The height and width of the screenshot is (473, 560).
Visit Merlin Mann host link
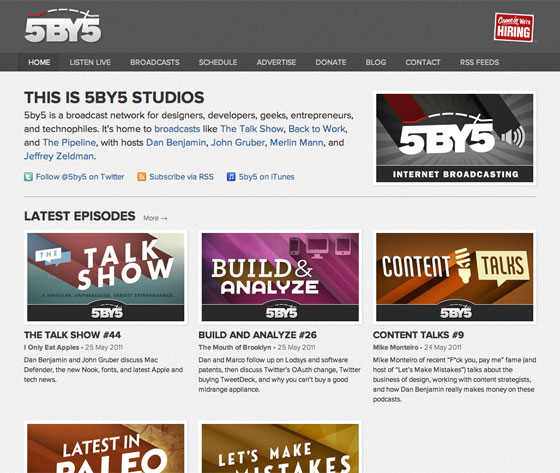coord(296,142)
